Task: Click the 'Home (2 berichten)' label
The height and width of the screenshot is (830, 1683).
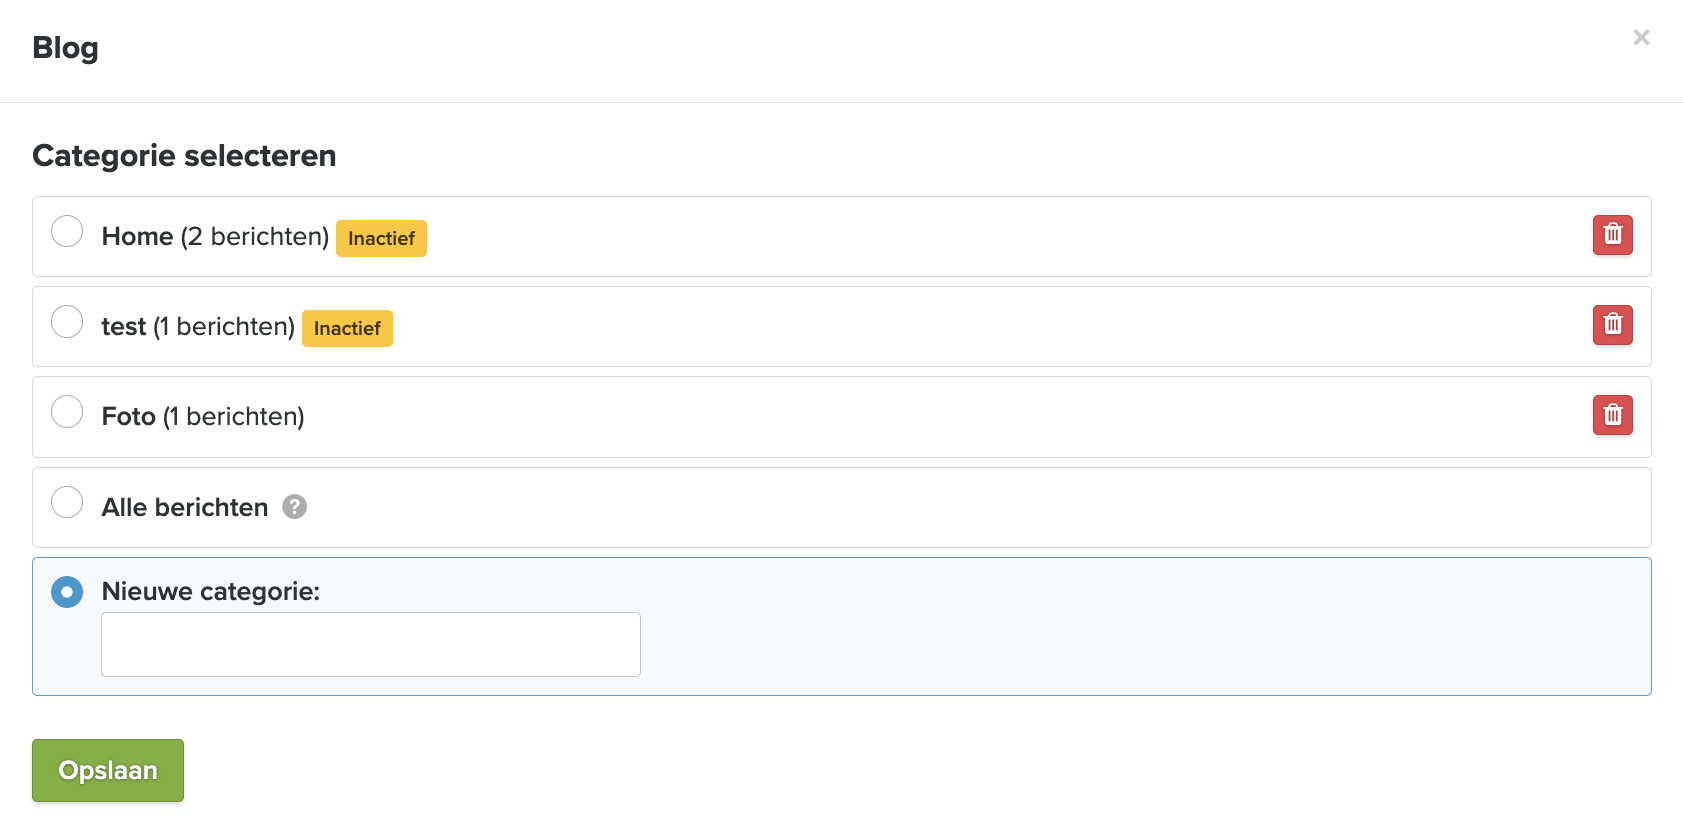Action: click(x=215, y=237)
